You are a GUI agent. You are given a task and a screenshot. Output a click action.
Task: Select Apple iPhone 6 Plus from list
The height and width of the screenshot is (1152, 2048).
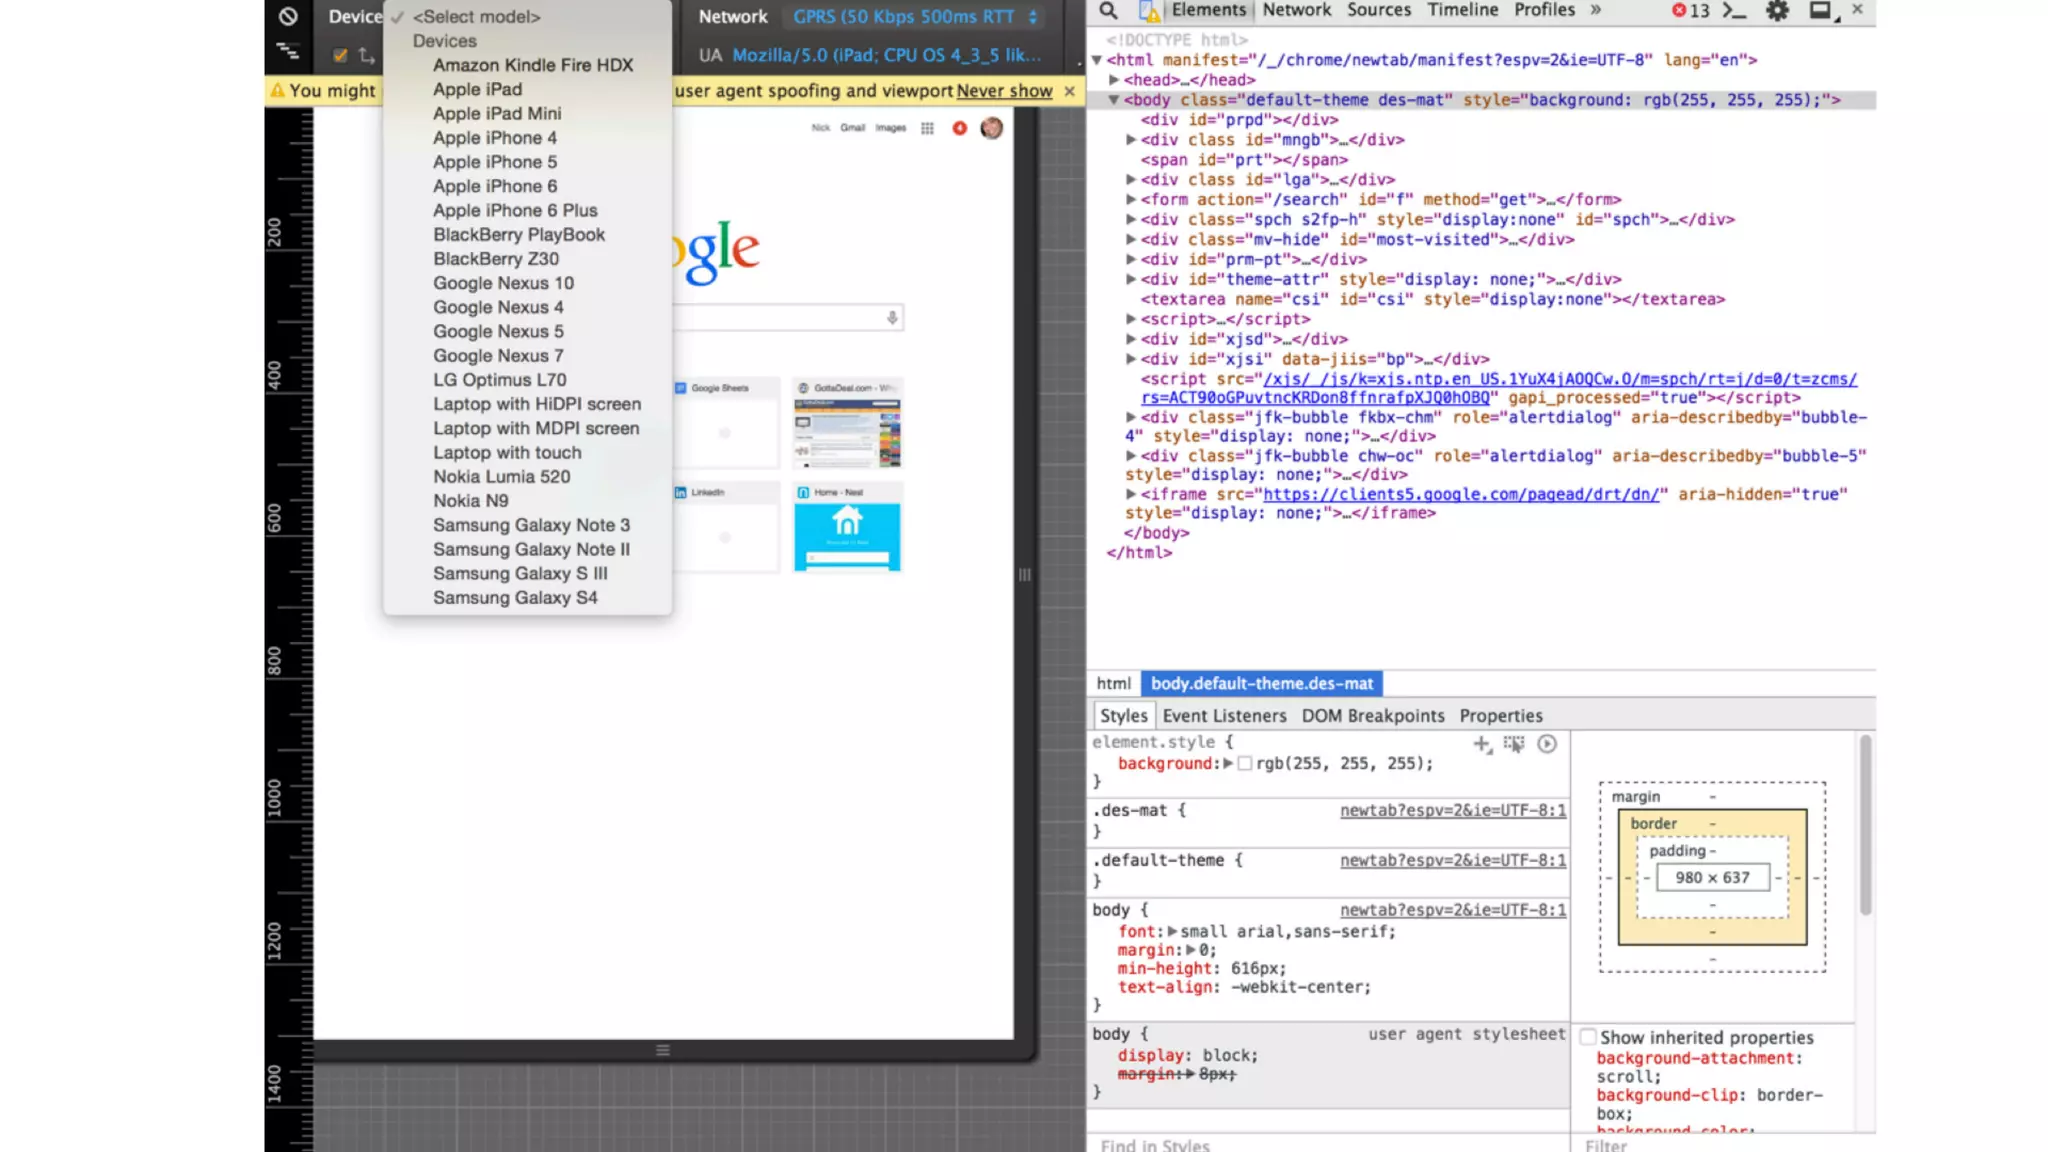coord(514,210)
